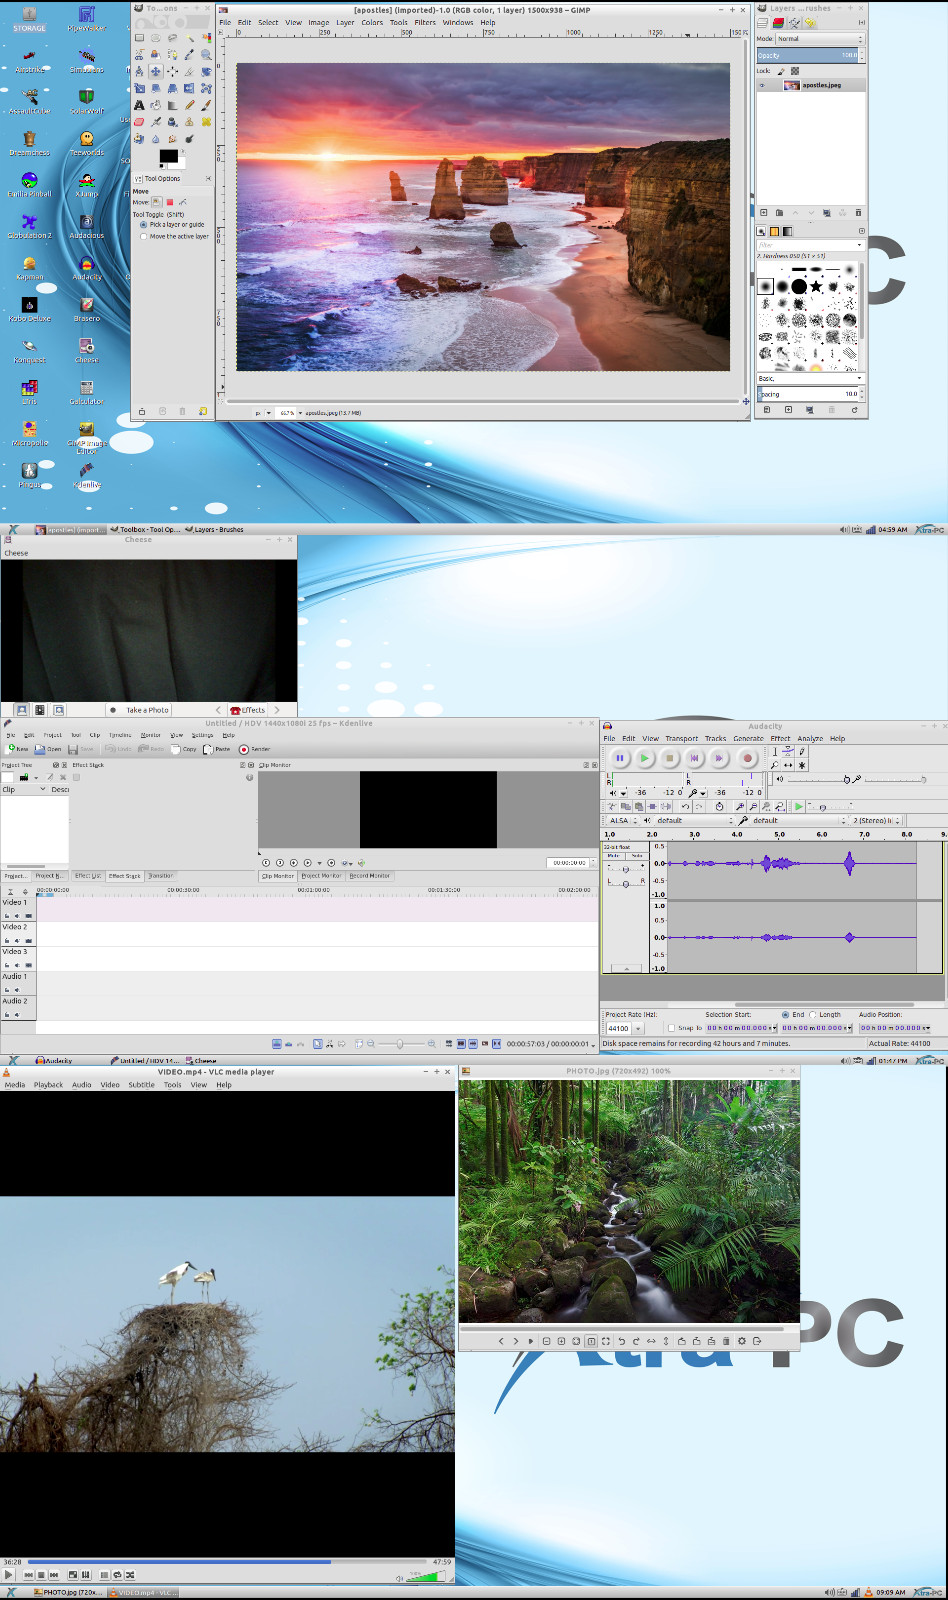Select 'Move the active layer' radio
This screenshot has height=1600, width=948.
click(x=143, y=236)
